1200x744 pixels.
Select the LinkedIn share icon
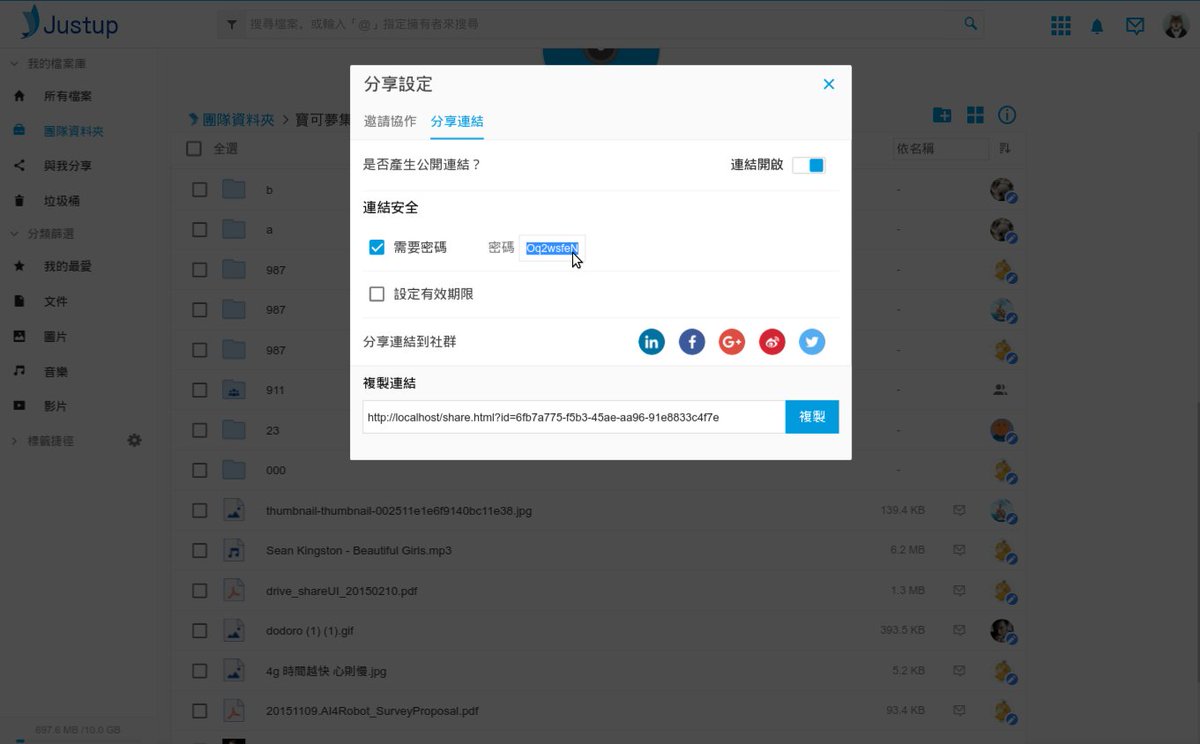click(651, 341)
